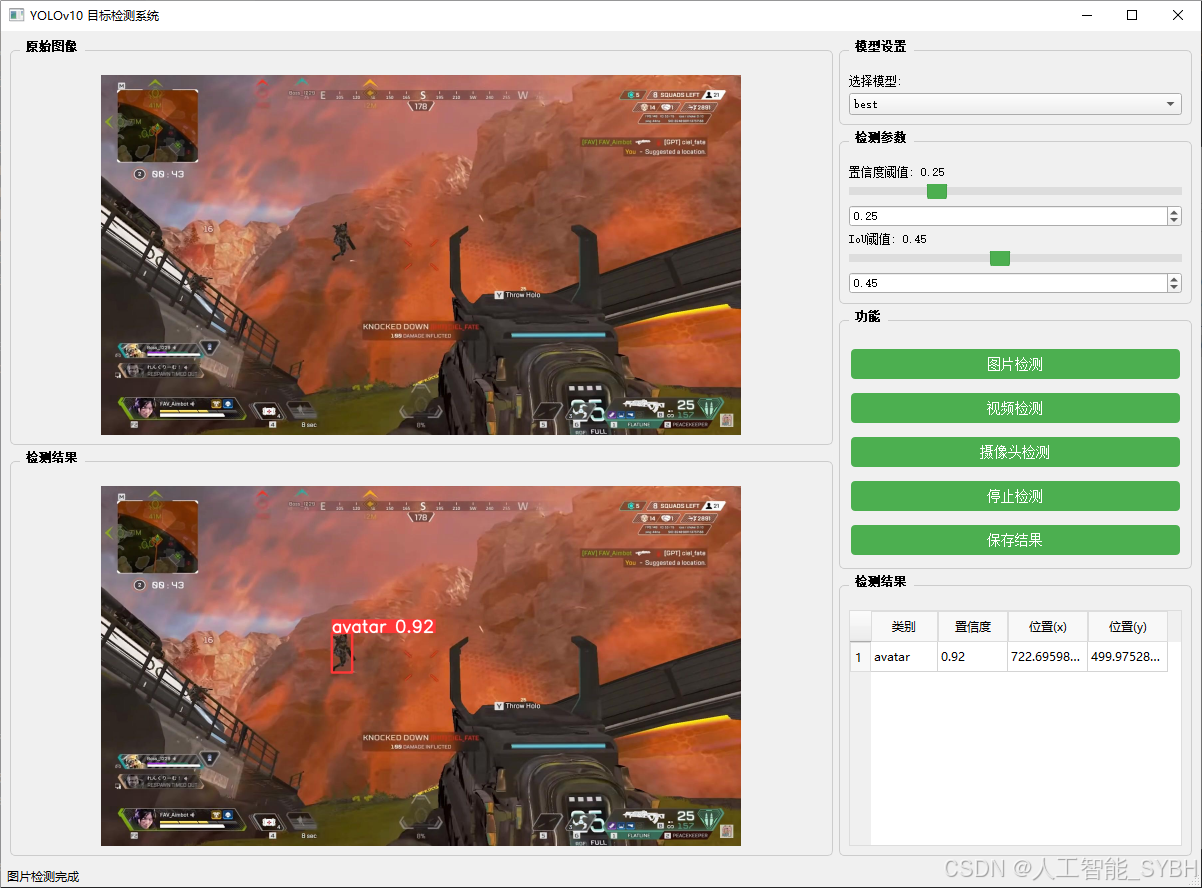Click the 位置(y) column header
The width and height of the screenshot is (1202, 888).
[1128, 627]
